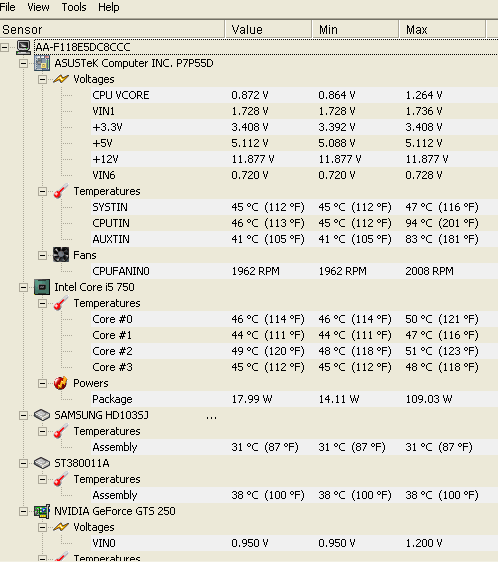The height and width of the screenshot is (562, 498).
Task: Collapse the motherboard Voltages group
Action: (42, 79)
